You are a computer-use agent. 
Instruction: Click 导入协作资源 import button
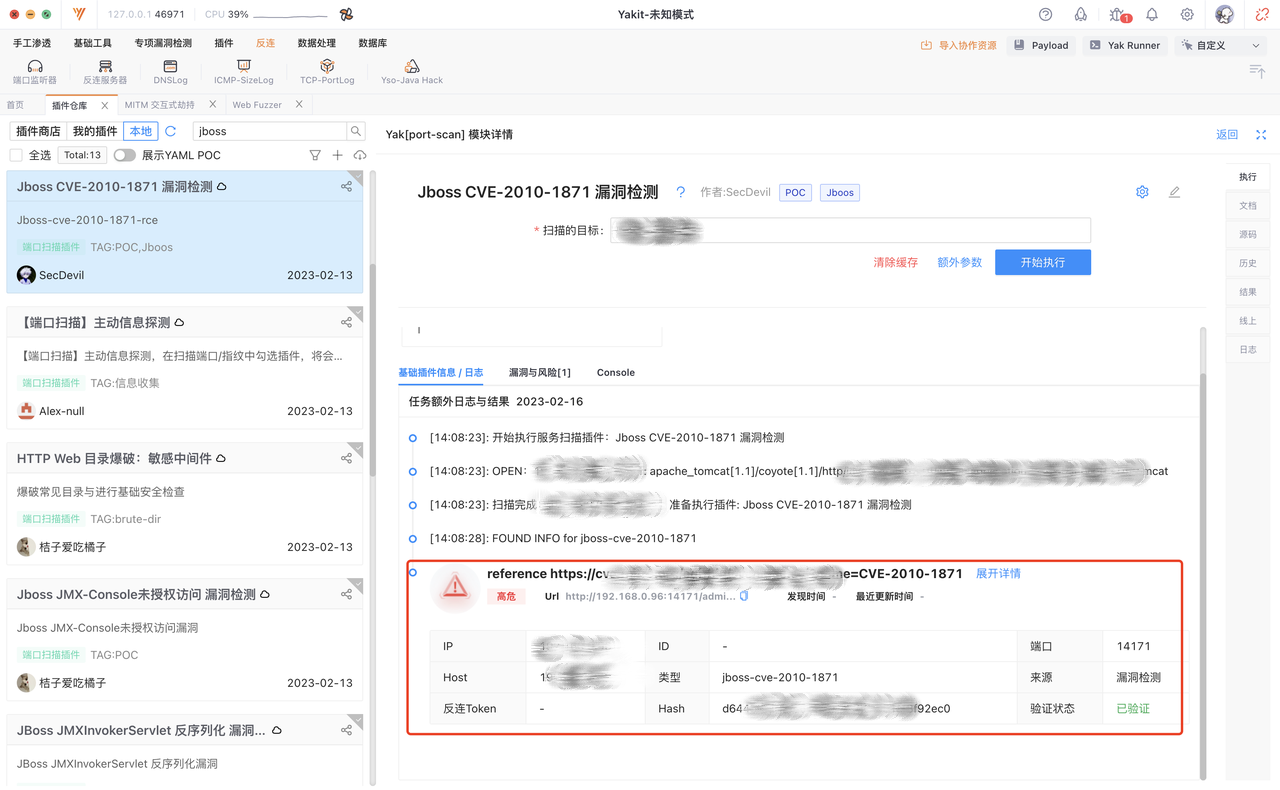(x=959, y=45)
